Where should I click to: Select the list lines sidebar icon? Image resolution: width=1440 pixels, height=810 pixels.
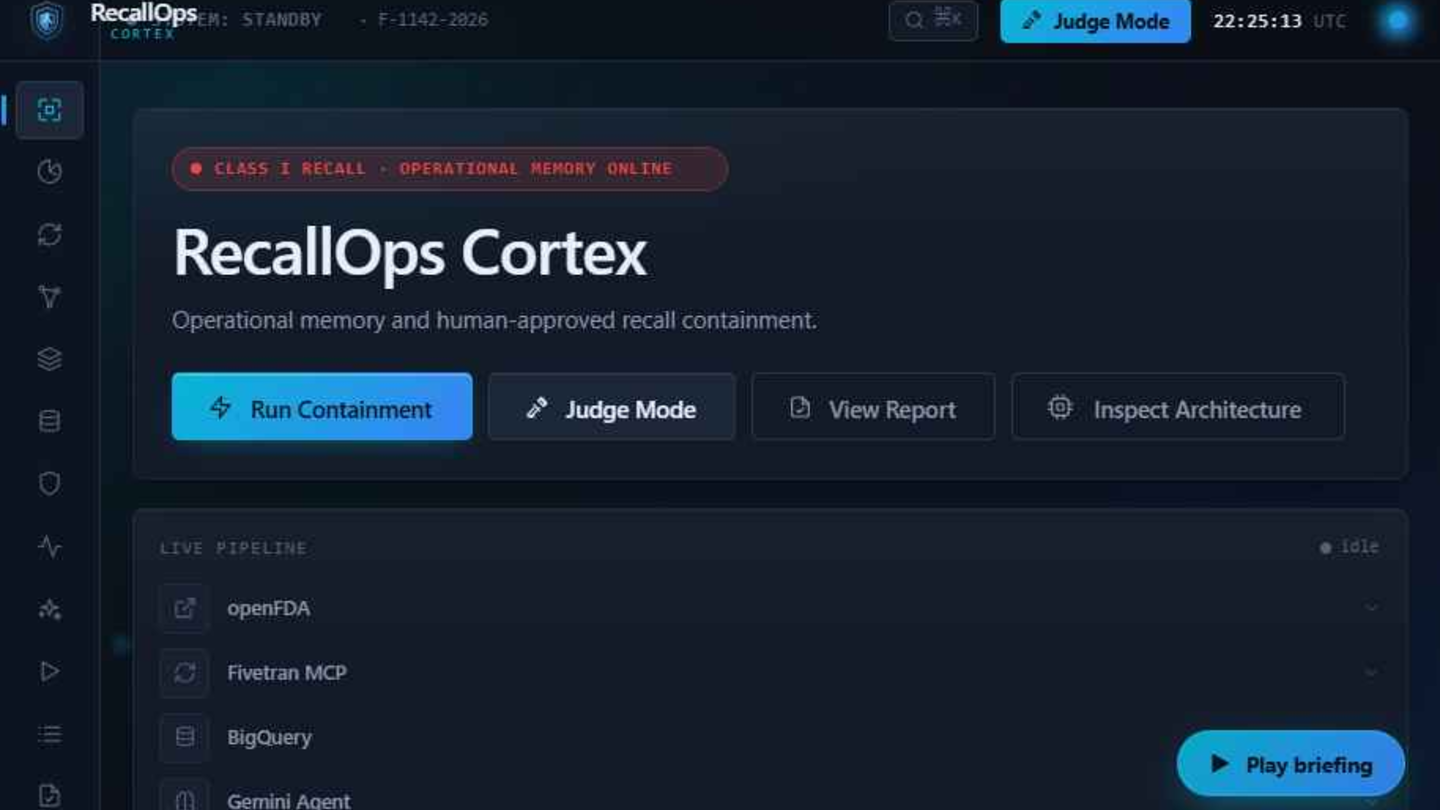(49, 735)
